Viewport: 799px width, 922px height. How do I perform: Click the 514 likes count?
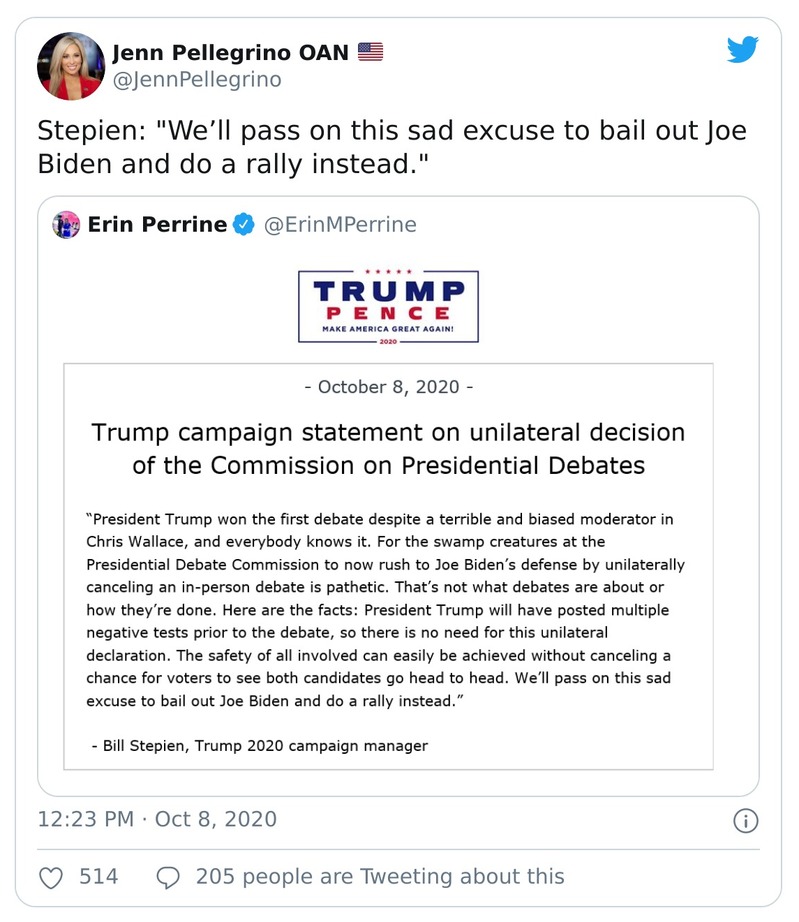pos(98,877)
